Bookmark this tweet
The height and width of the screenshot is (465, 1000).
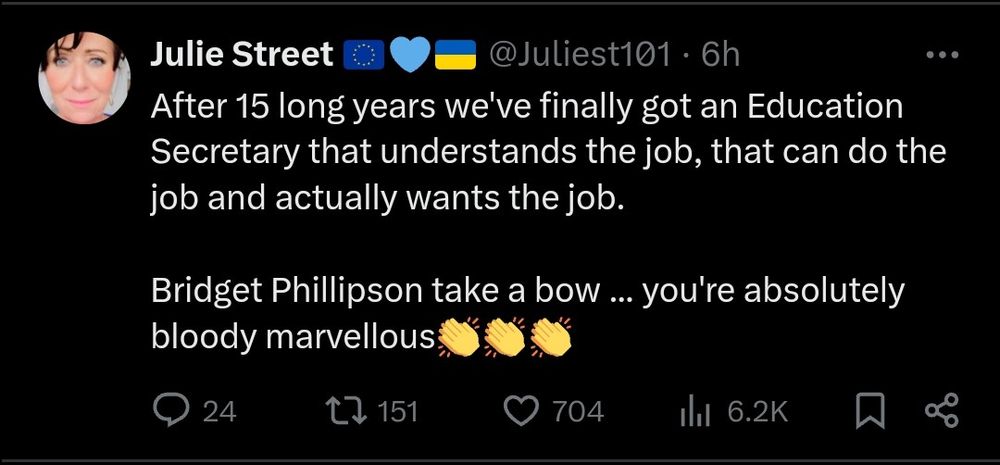870,411
